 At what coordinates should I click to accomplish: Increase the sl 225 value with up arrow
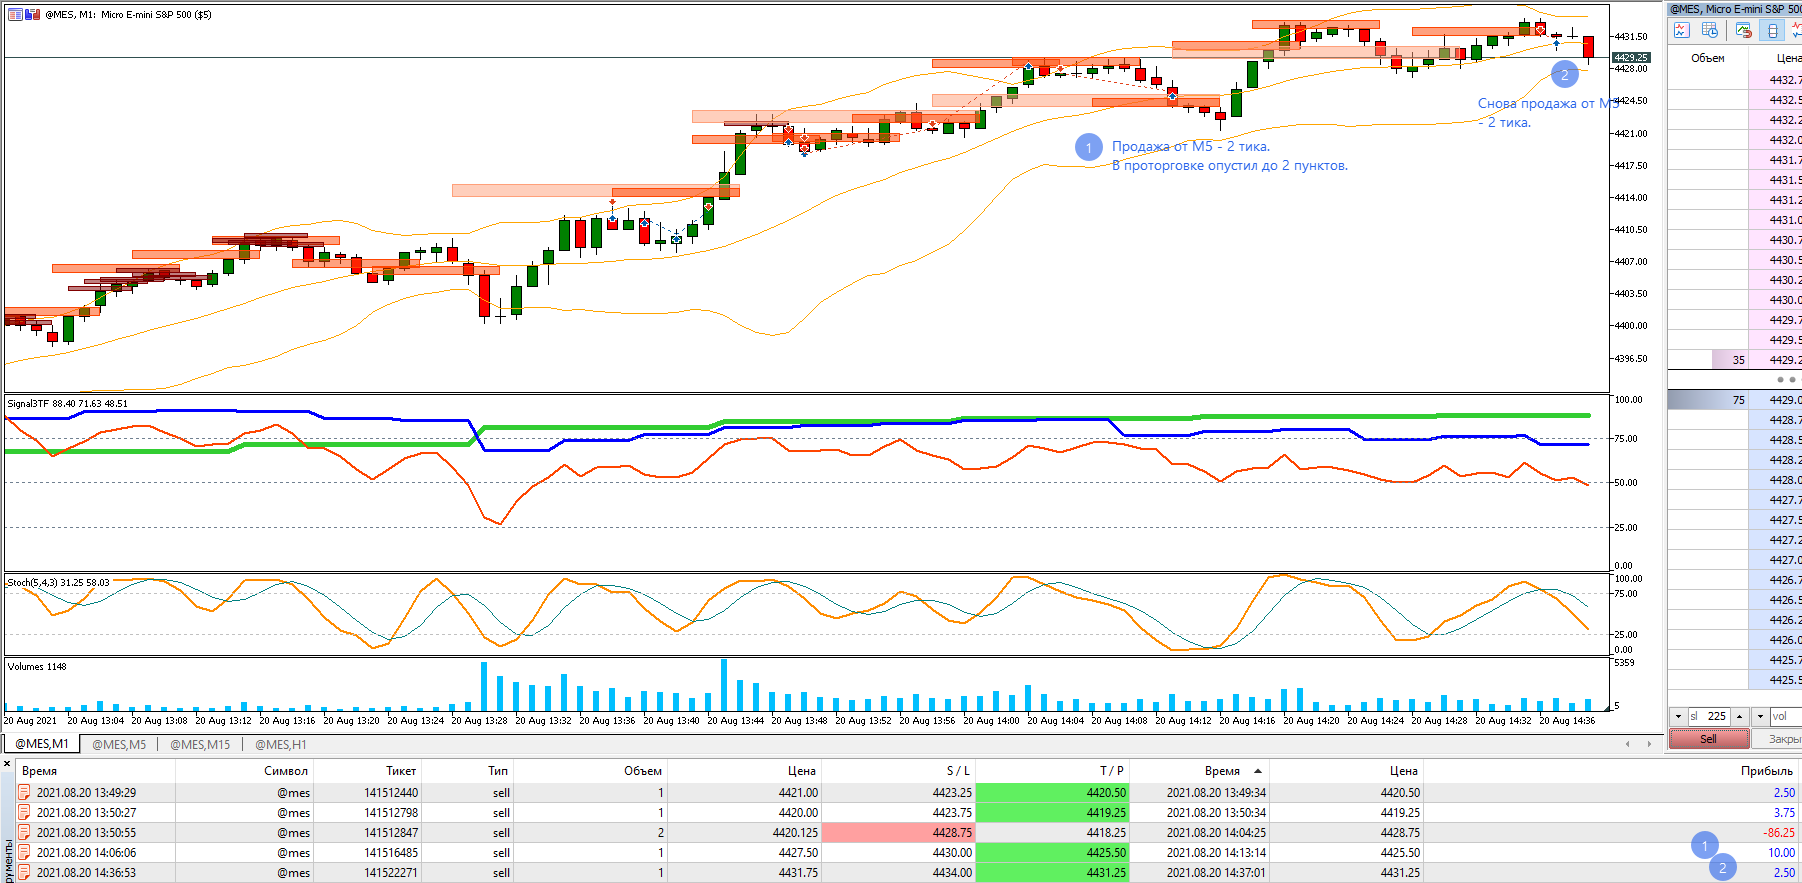[x=1740, y=716]
